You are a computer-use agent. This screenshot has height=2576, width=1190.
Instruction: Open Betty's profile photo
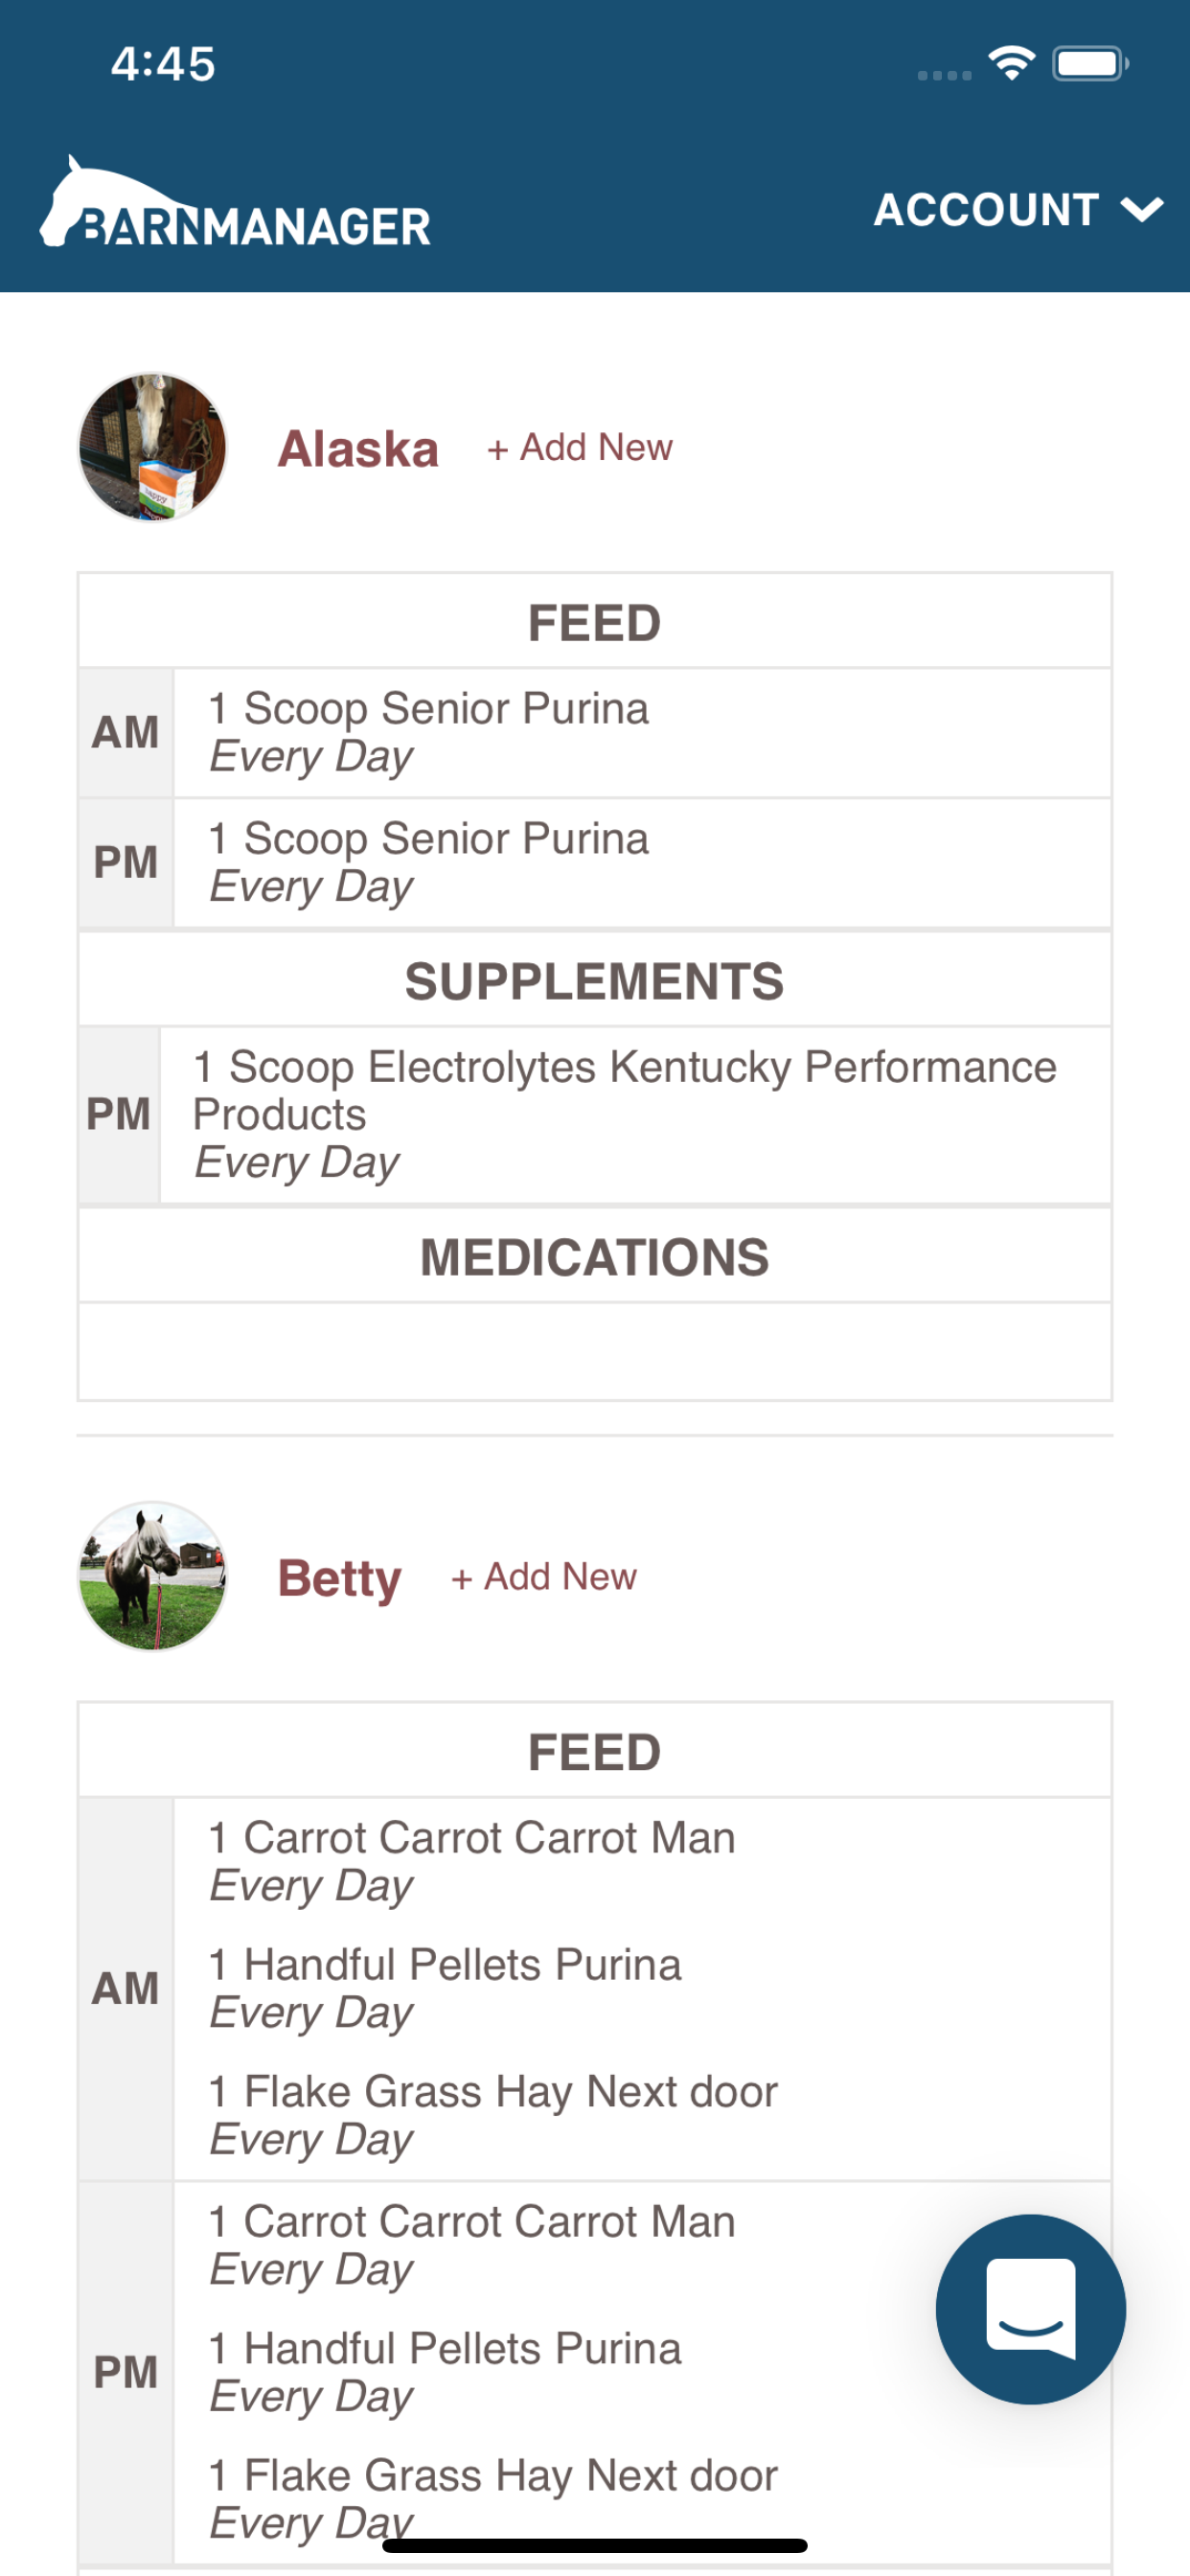pyautogui.click(x=152, y=1576)
